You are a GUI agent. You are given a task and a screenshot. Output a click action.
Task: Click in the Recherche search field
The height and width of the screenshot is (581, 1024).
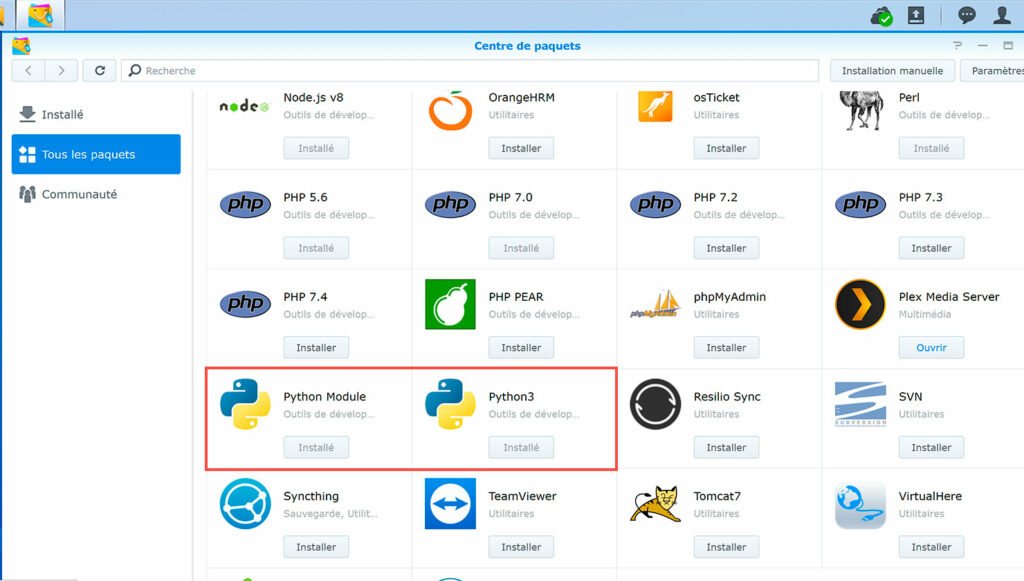470,71
